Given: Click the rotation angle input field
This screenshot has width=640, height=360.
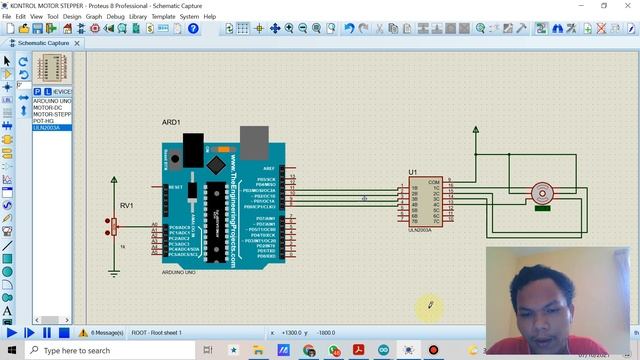Looking at the screenshot, I should coord(24,85).
